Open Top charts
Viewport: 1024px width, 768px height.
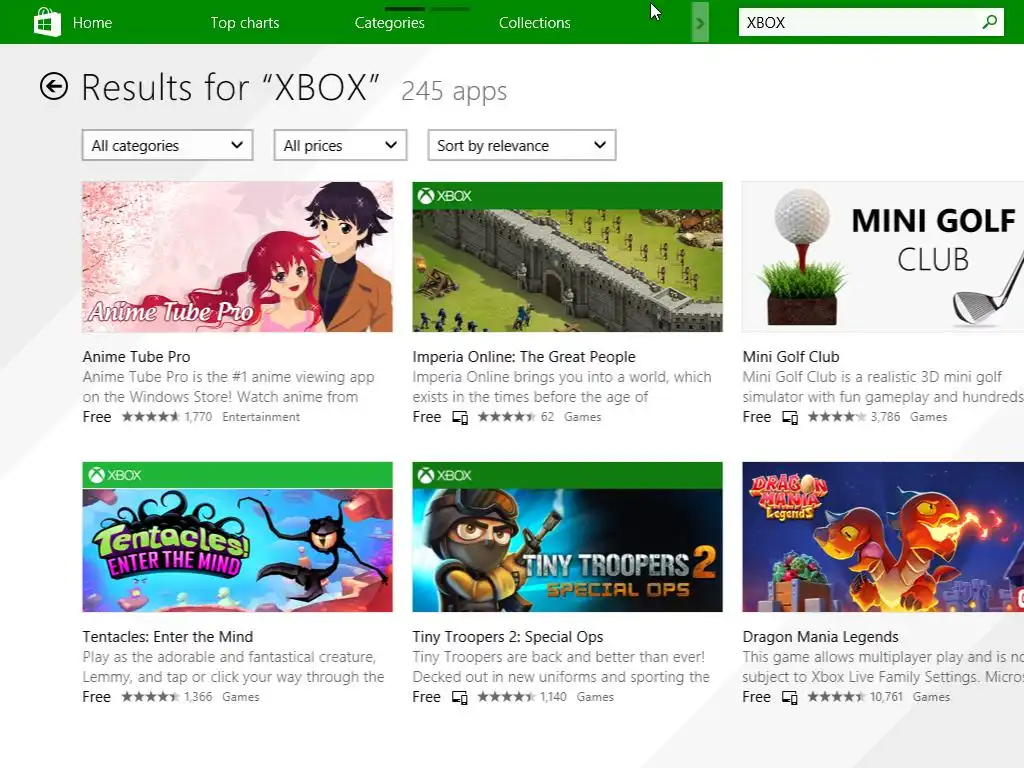(245, 23)
